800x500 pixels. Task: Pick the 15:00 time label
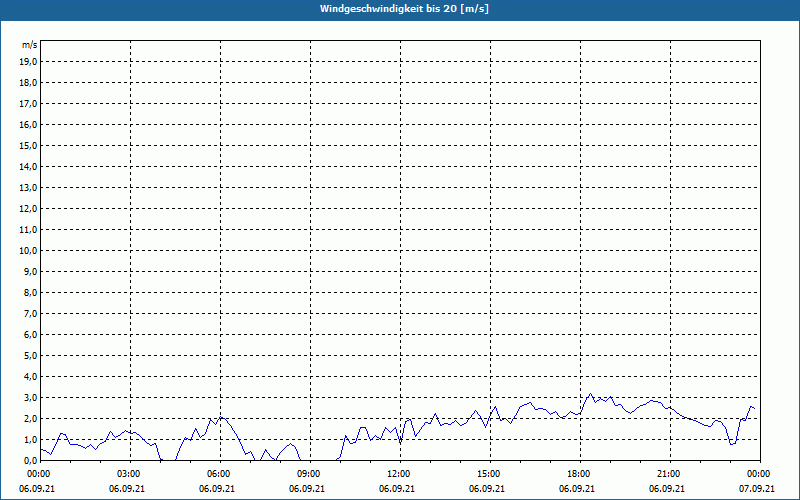tap(489, 474)
